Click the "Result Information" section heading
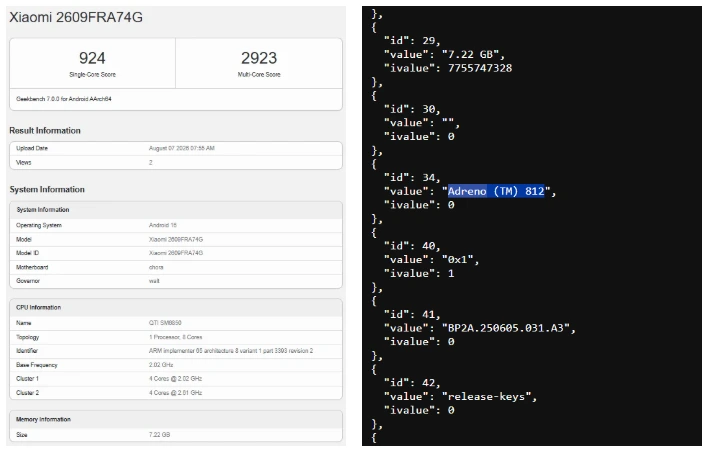 pos(45,130)
